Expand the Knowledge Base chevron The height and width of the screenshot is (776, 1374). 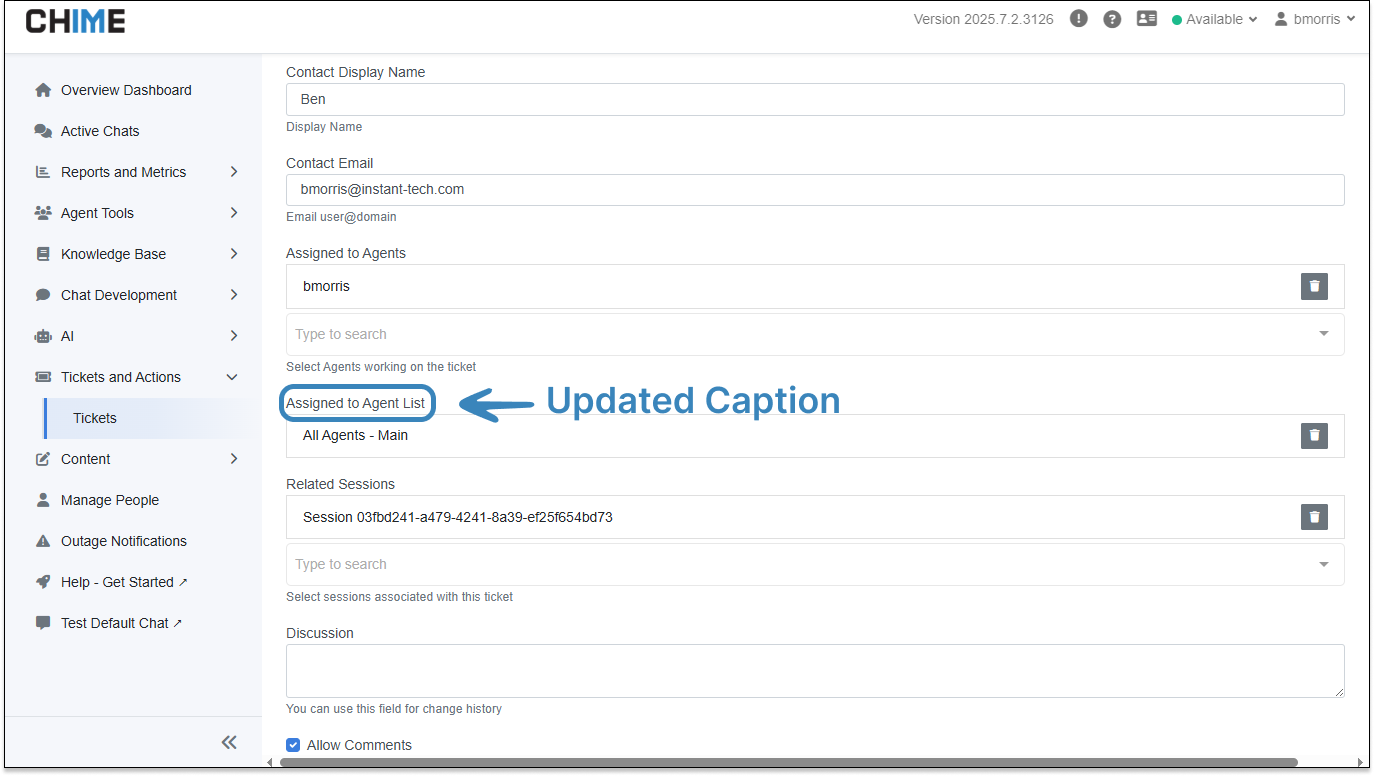234,254
